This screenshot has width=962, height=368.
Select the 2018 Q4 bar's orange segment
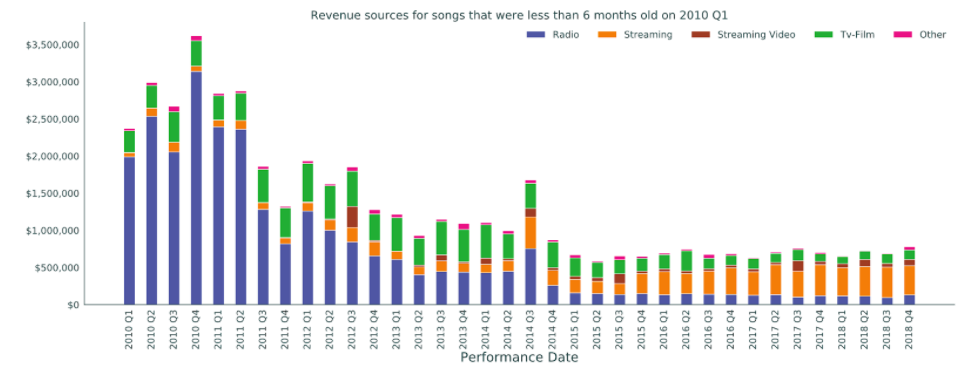click(x=909, y=280)
